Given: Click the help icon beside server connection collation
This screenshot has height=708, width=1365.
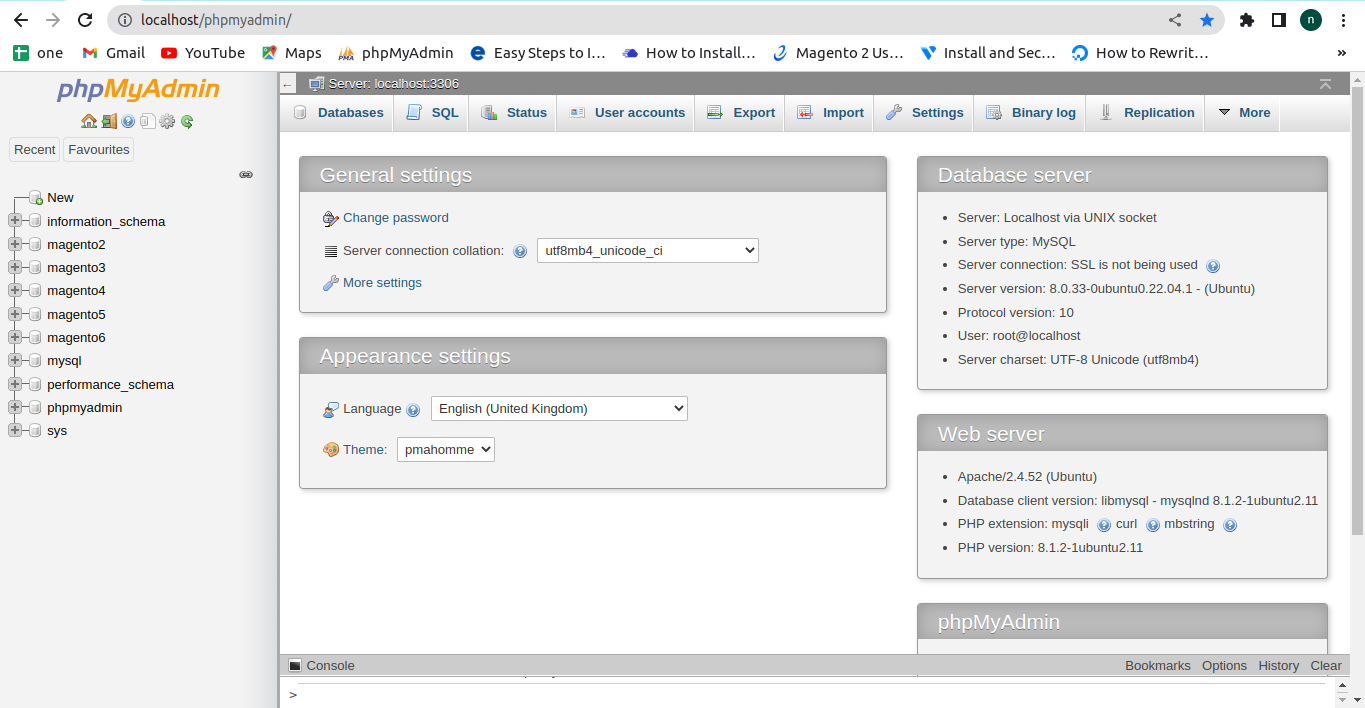Looking at the screenshot, I should coord(520,251).
